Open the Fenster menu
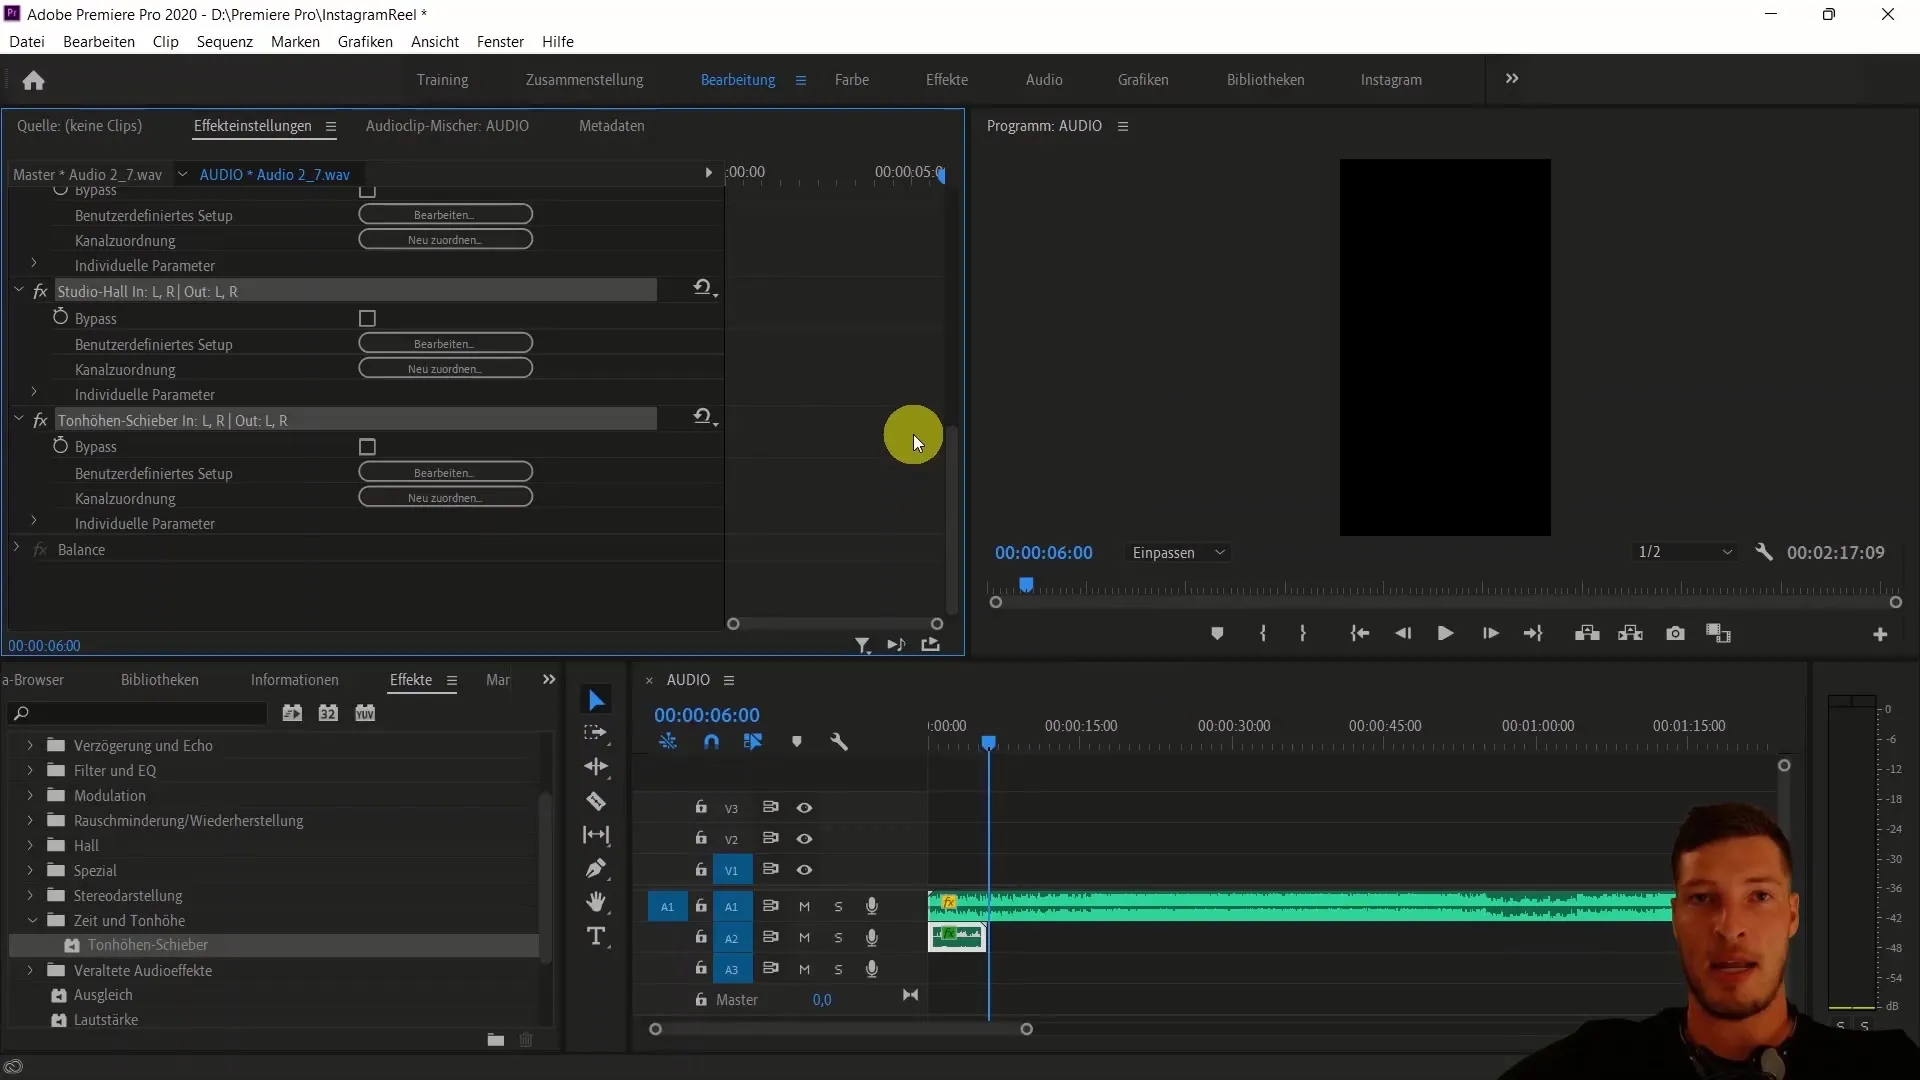 click(x=500, y=42)
